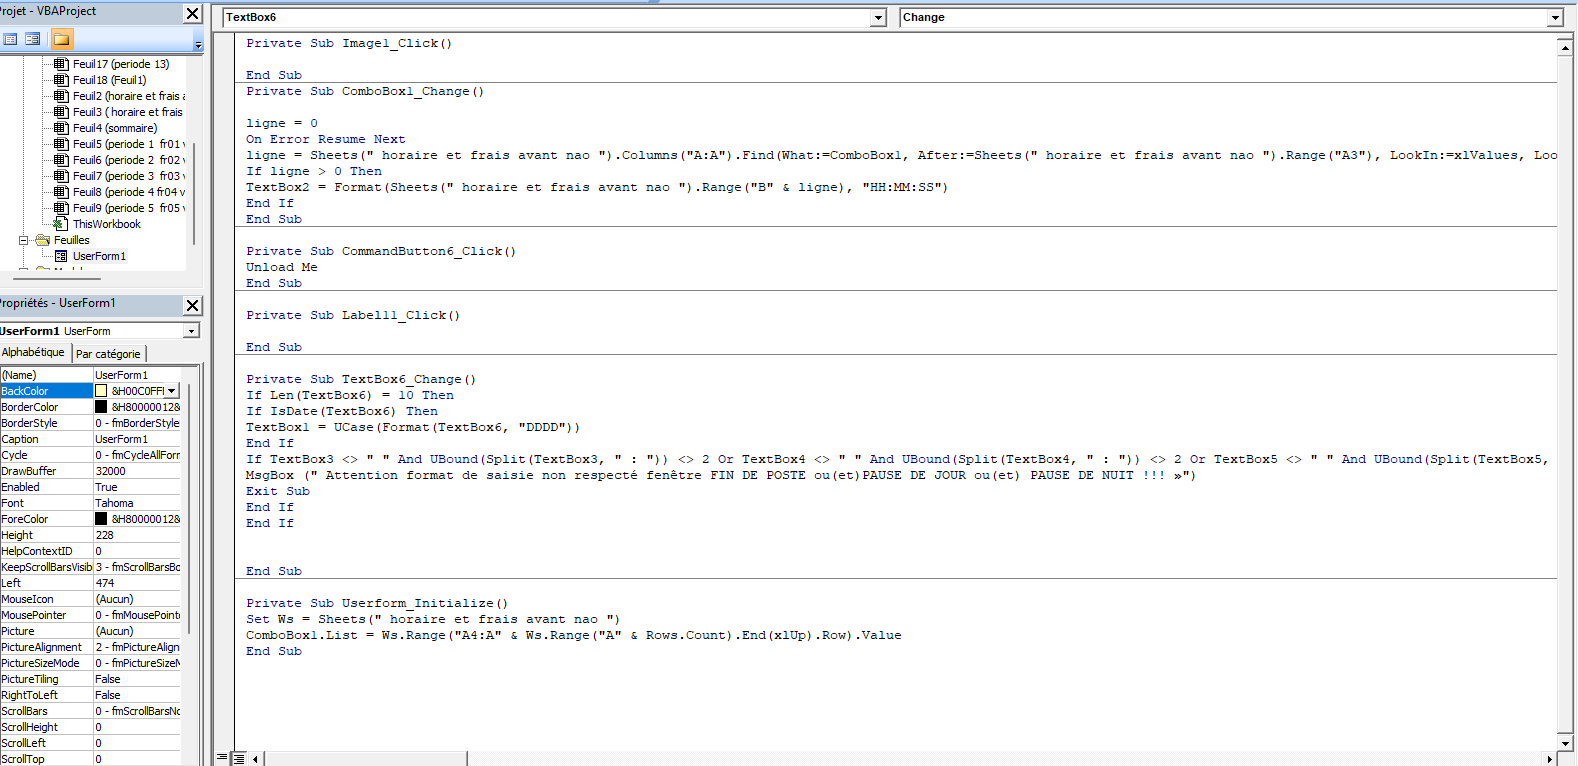Select Feuil4 (sommaire) sheet

[114, 128]
